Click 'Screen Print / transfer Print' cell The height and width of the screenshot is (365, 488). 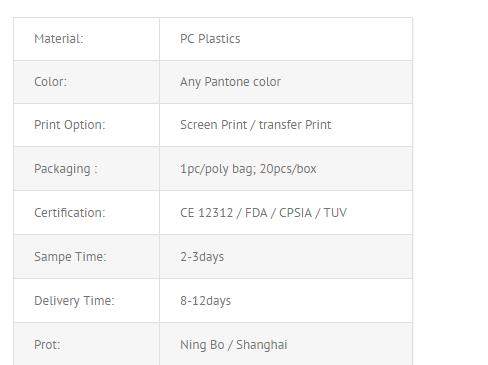(286, 125)
